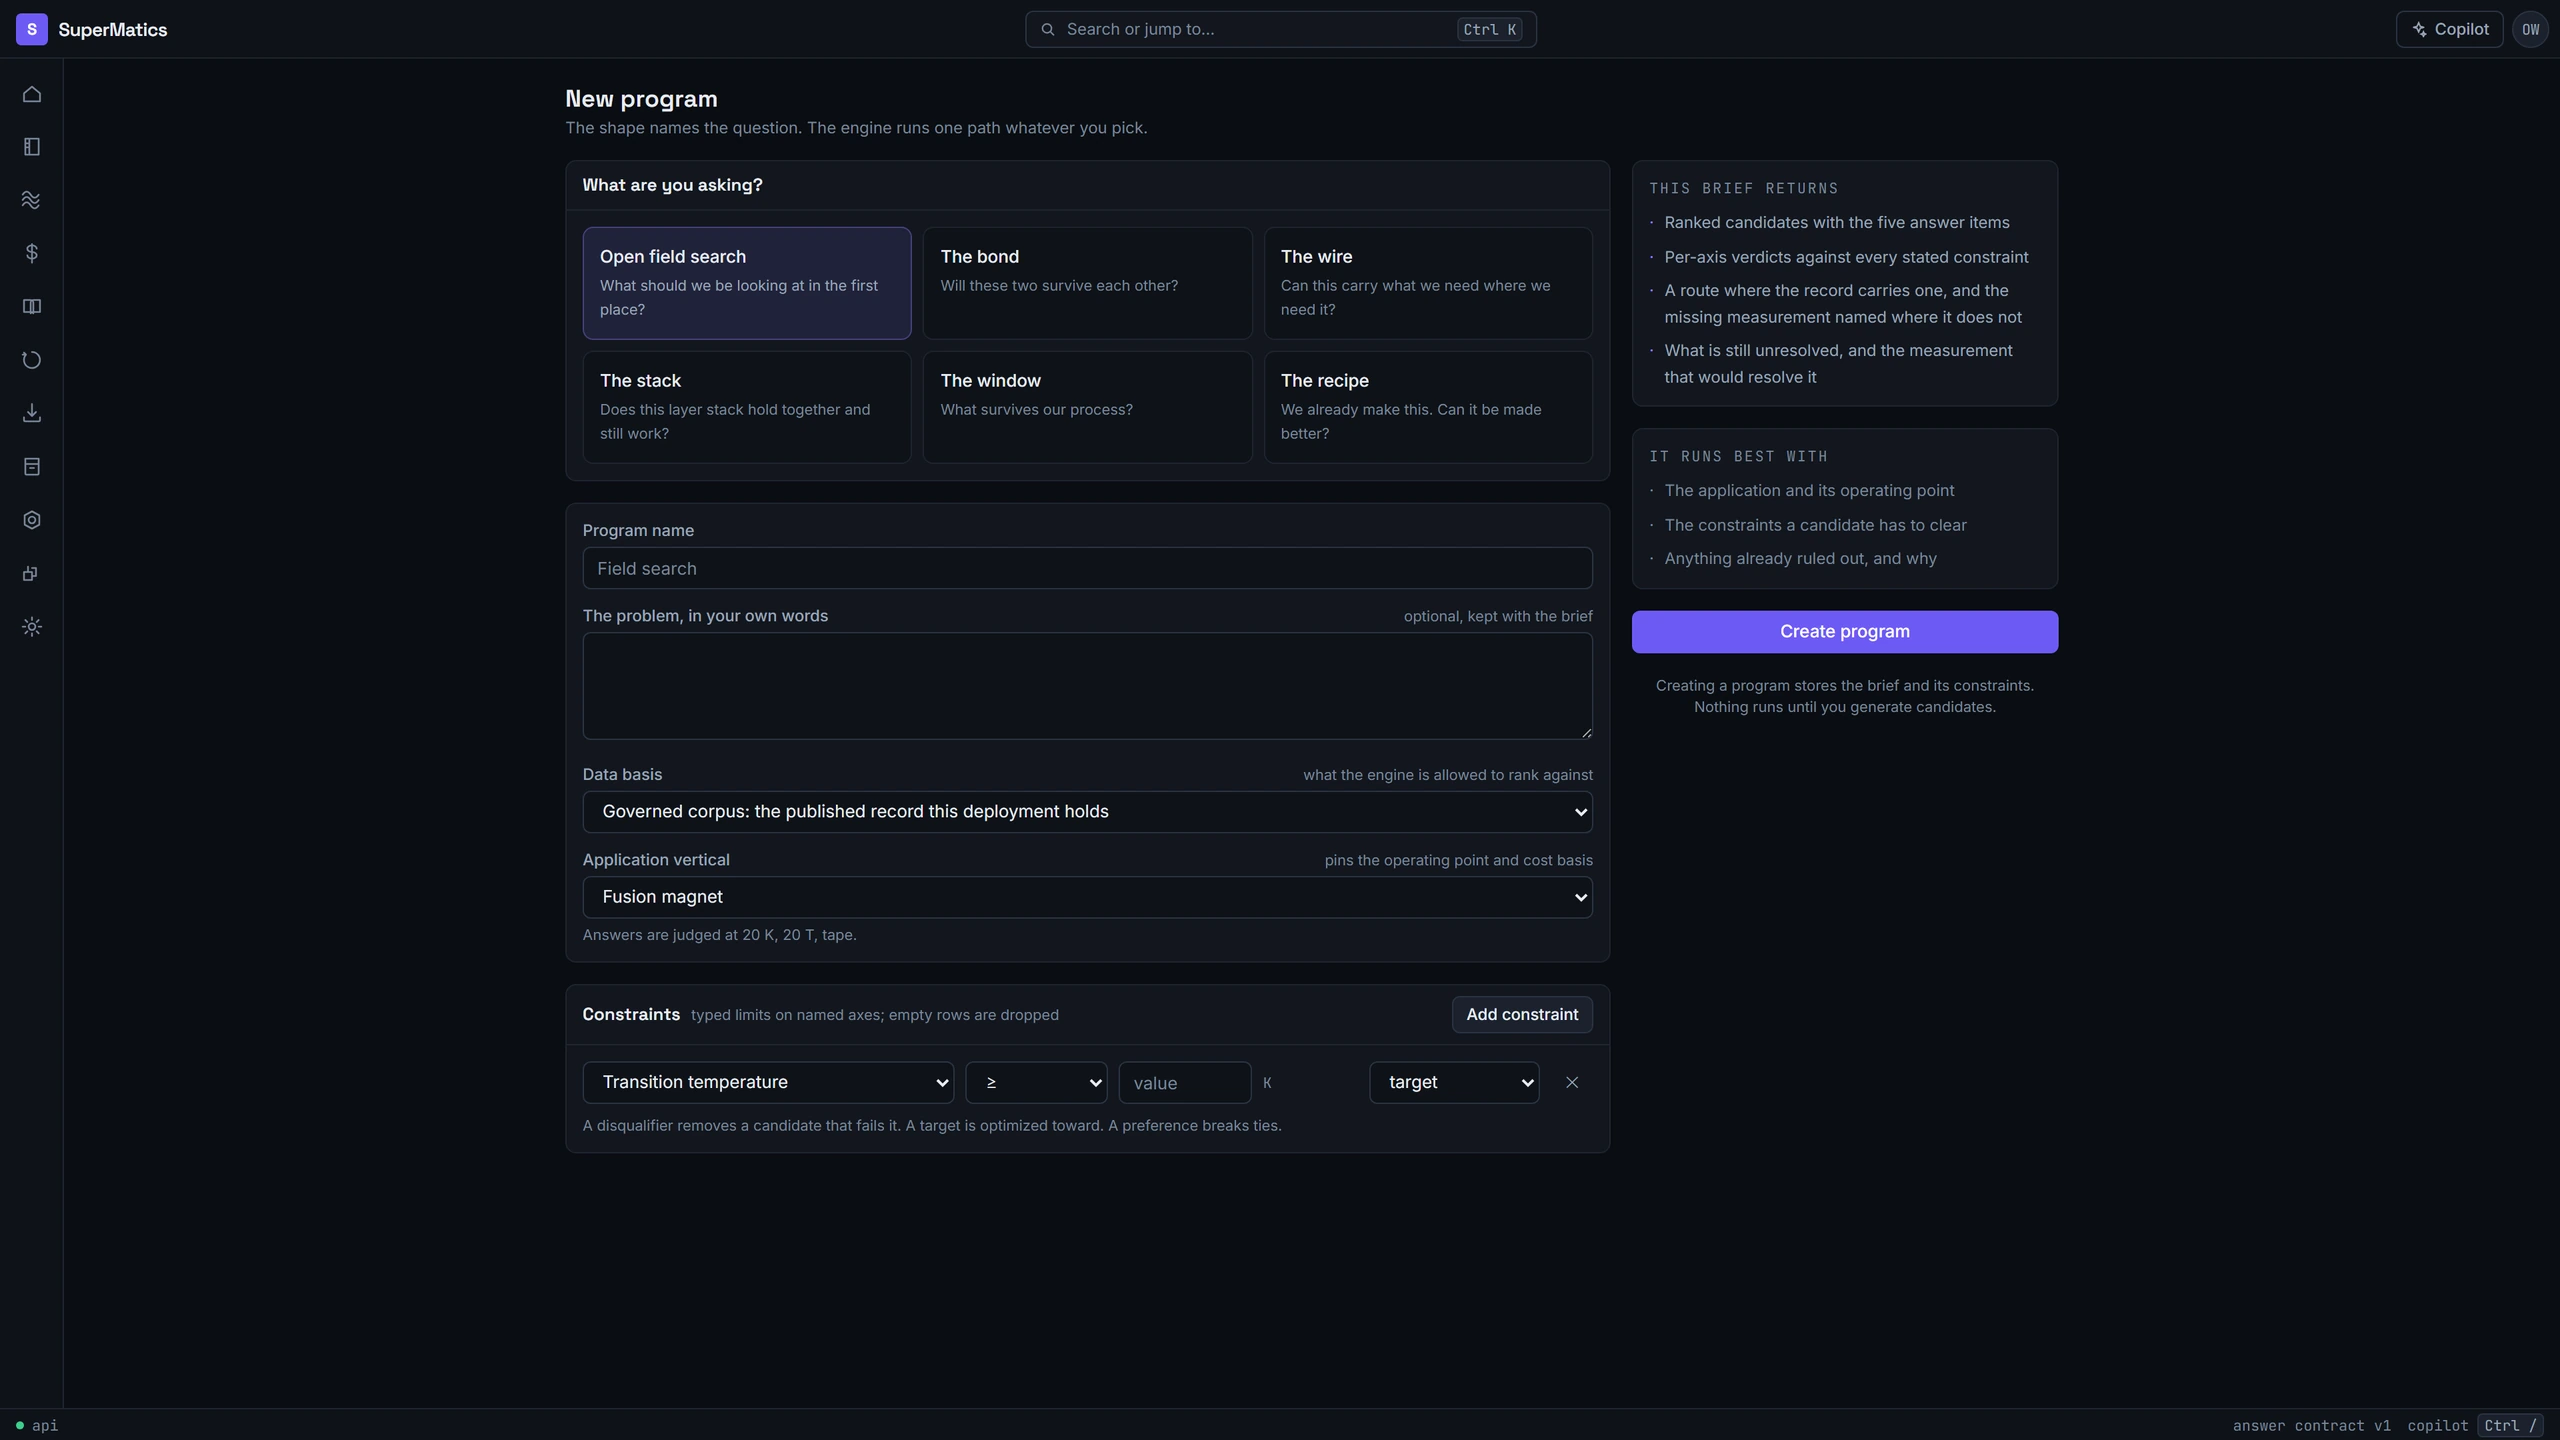
Task: Click the Ctrl / copilot shortcut badge
Action: (x=2510, y=1425)
